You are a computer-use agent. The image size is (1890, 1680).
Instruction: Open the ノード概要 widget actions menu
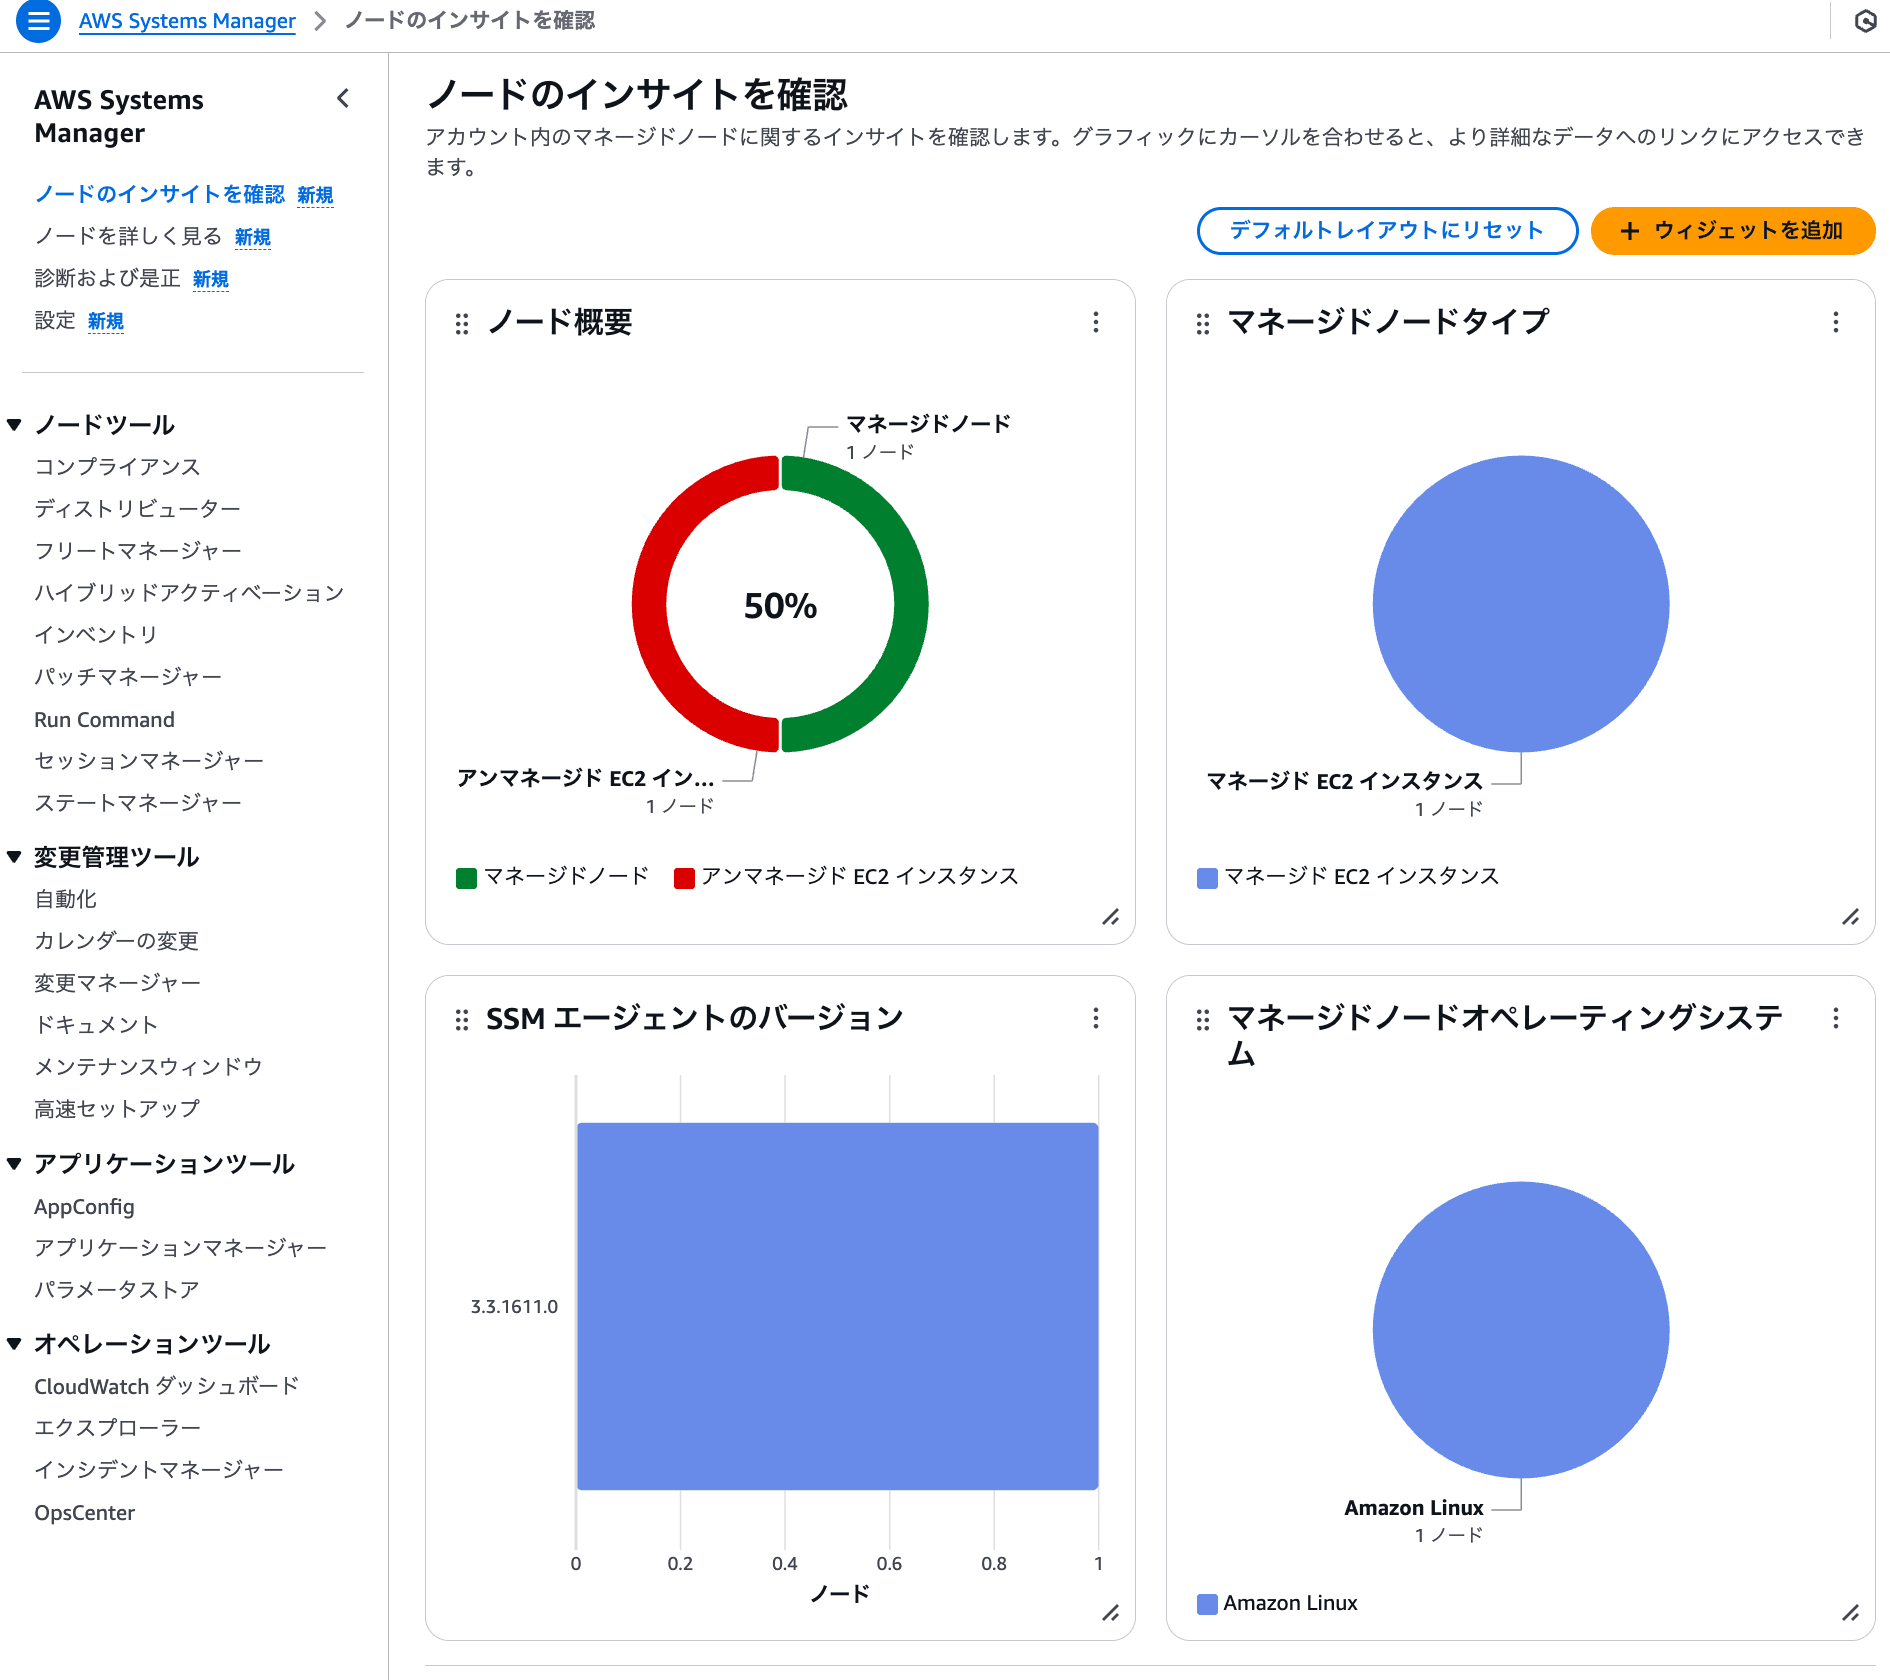[1096, 322]
